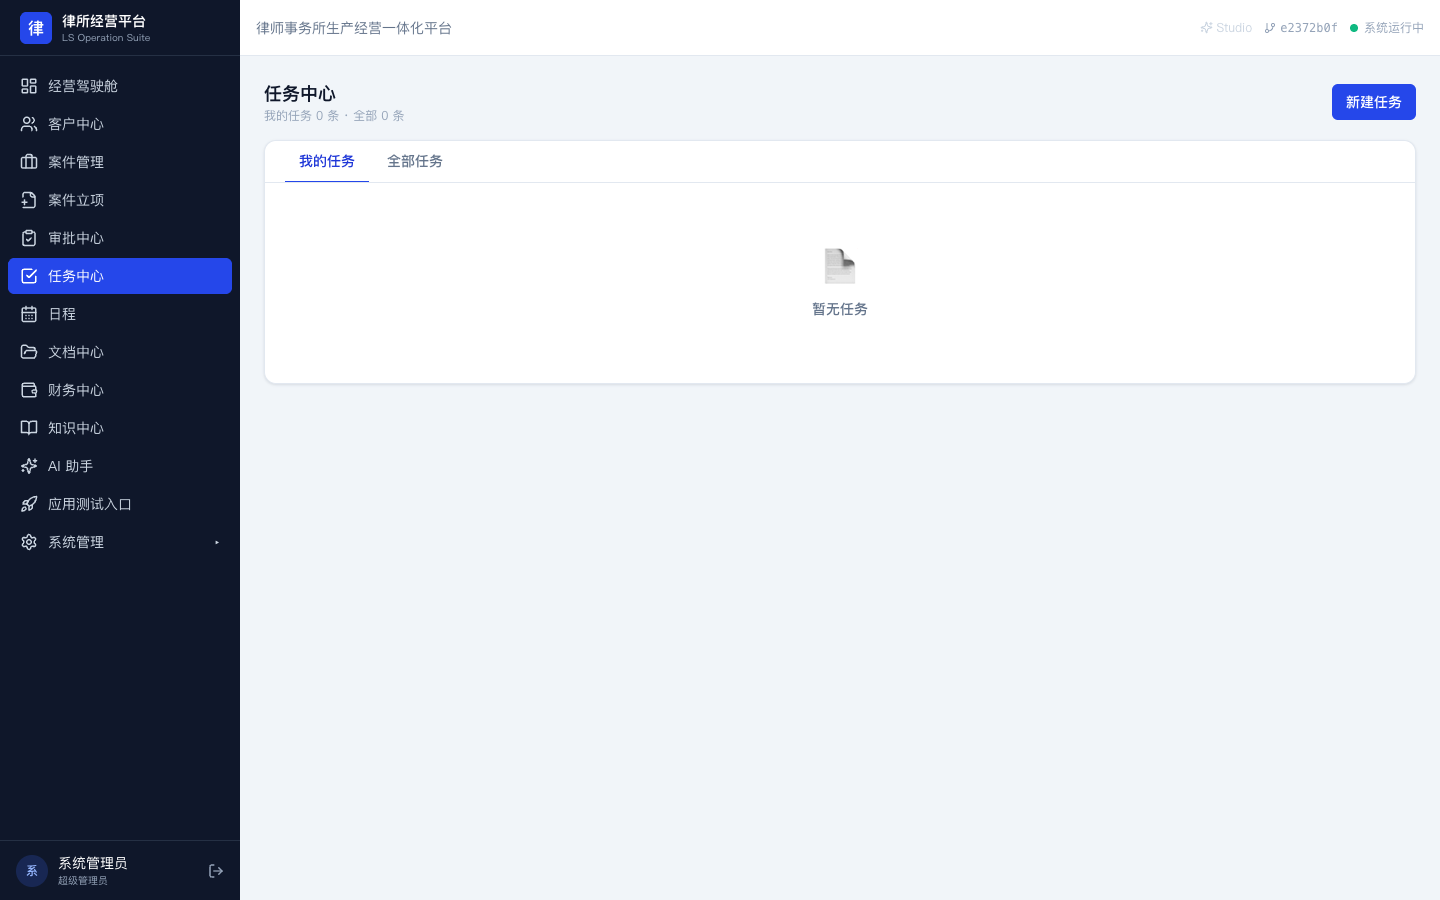The height and width of the screenshot is (900, 1440).
Task: Click the 律所经营平台 title text
Action: (x=104, y=21)
